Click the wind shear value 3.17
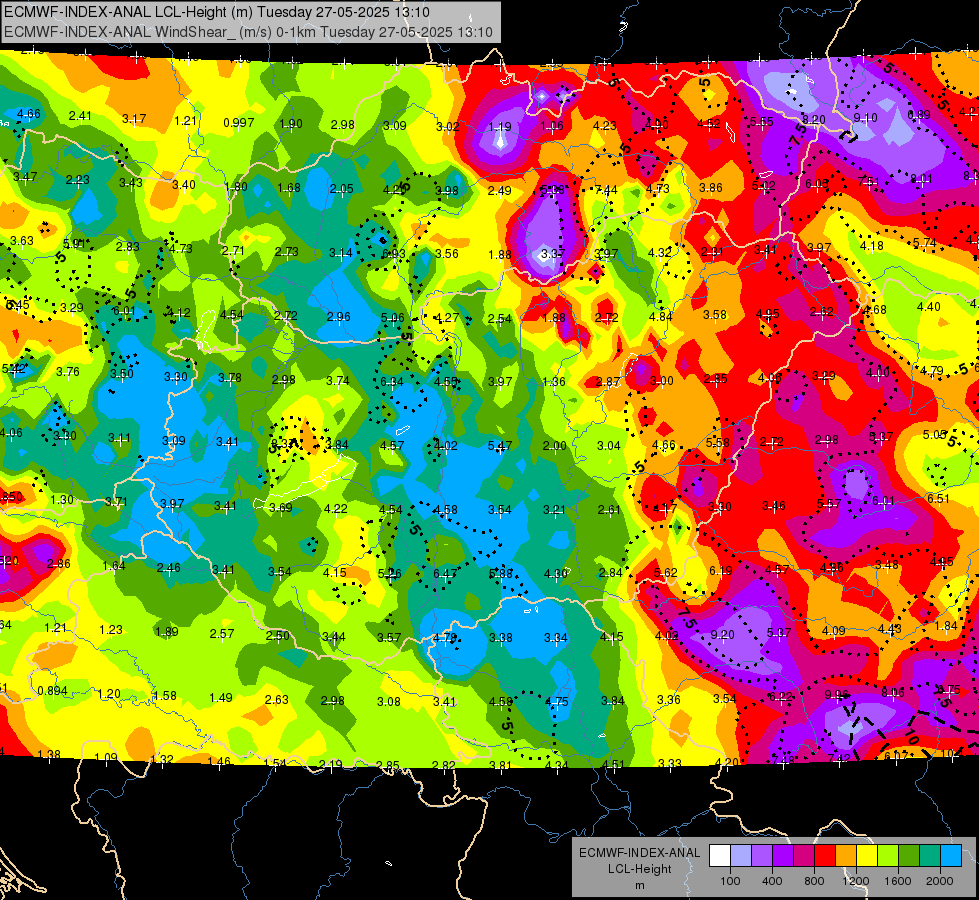Screen dimensions: 979x900 click(x=134, y=119)
